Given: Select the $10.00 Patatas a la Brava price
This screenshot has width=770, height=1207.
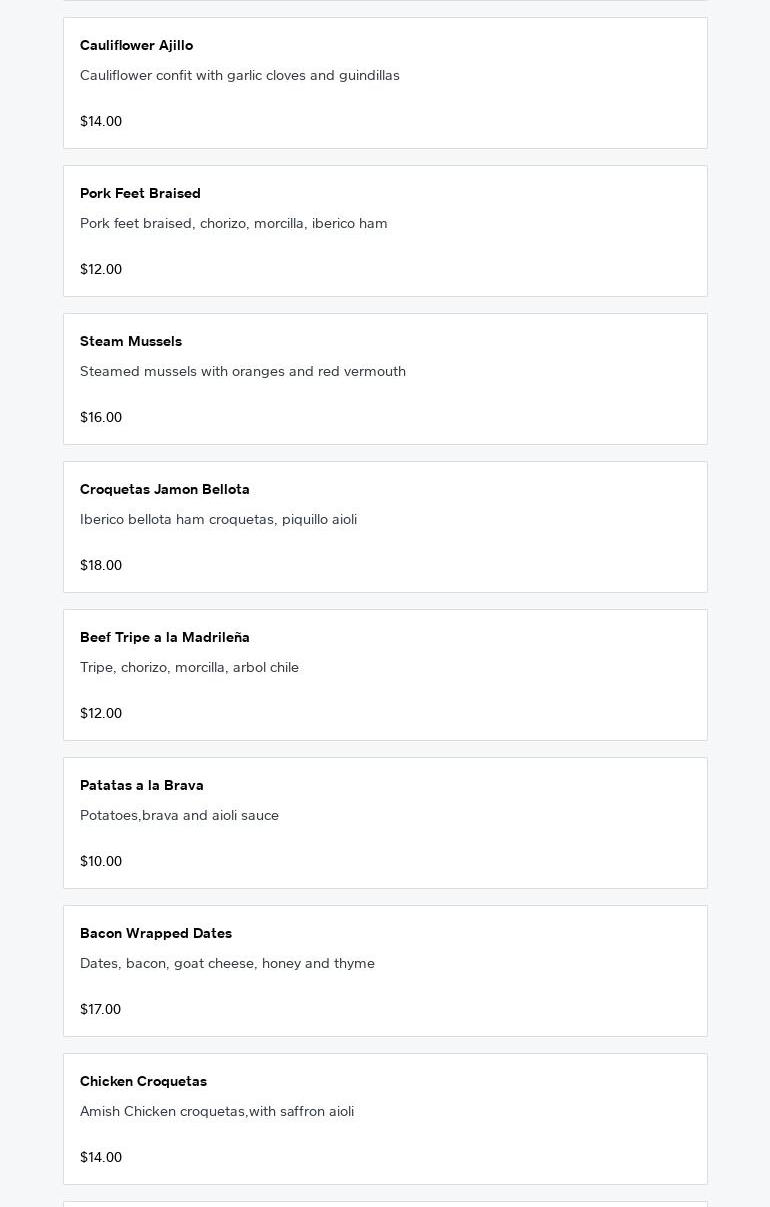Looking at the screenshot, I should coord(101,861).
